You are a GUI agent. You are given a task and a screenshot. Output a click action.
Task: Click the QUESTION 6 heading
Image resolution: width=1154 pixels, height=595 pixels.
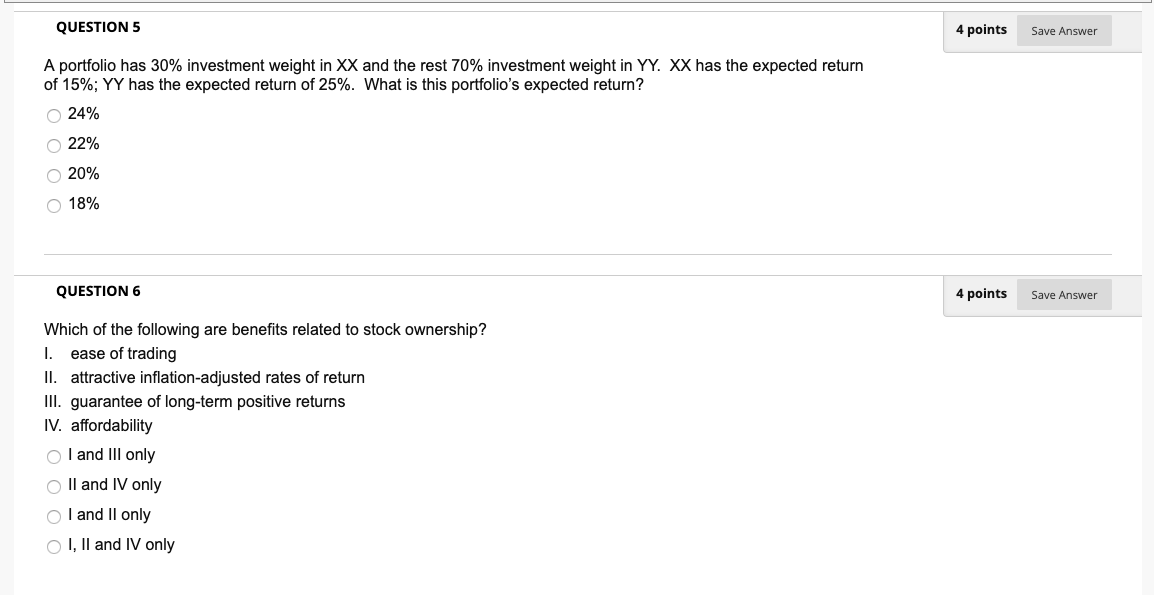[x=97, y=291]
